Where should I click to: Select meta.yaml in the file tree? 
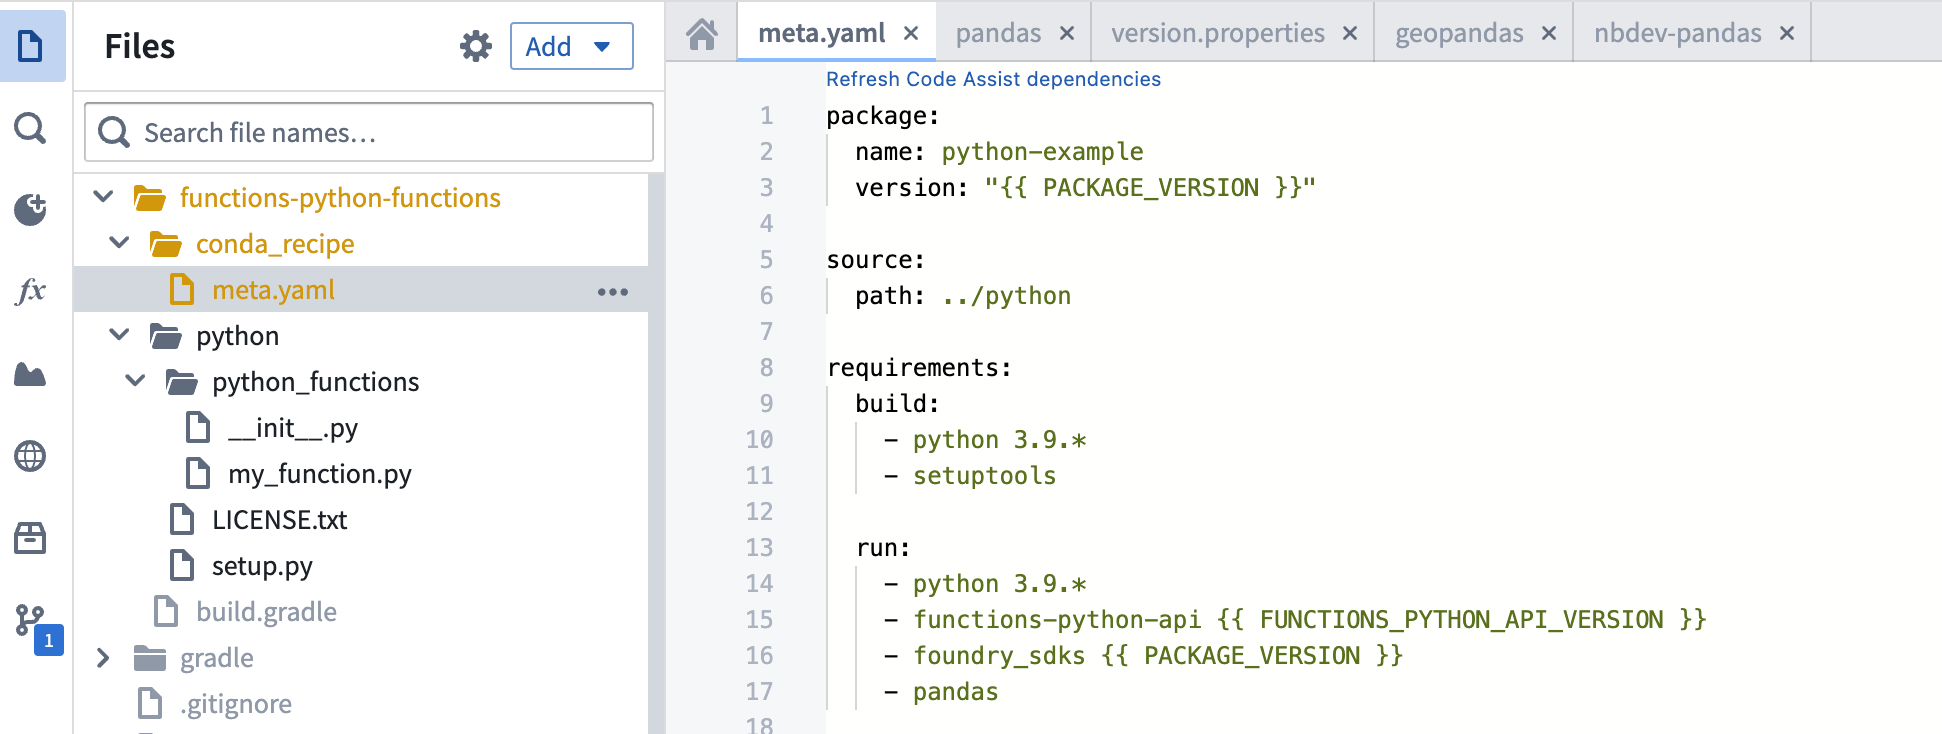(361, 290)
